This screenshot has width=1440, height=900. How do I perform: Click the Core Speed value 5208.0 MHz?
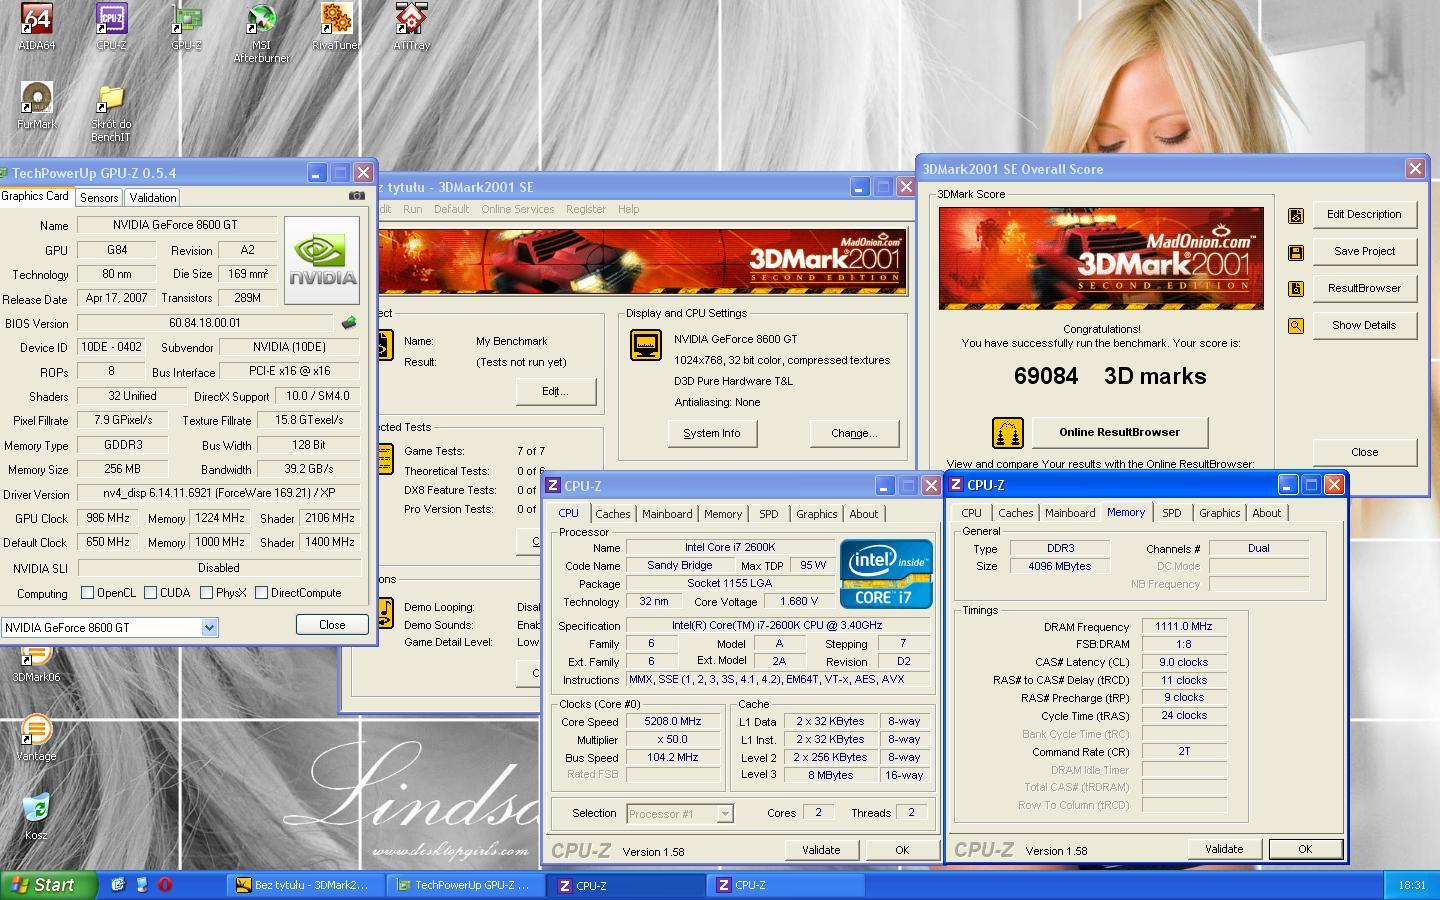pos(673,721)
